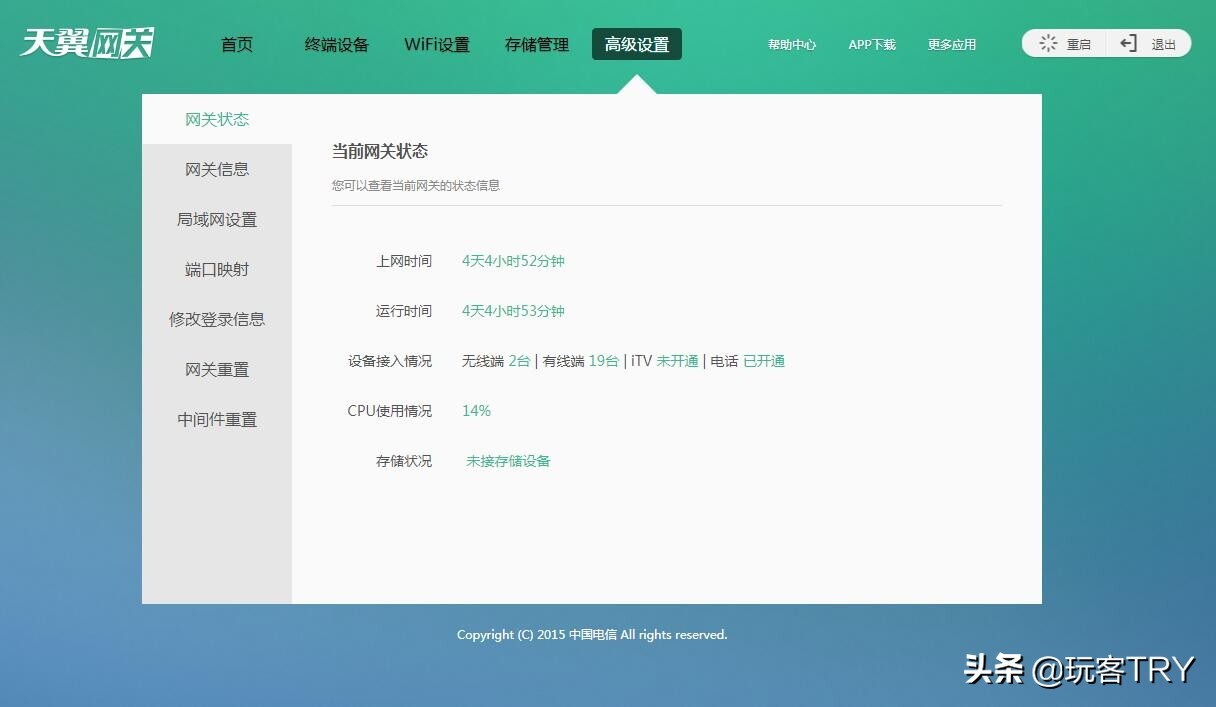Select 中间件重置 middleware reset option

(x=216, y=418)
